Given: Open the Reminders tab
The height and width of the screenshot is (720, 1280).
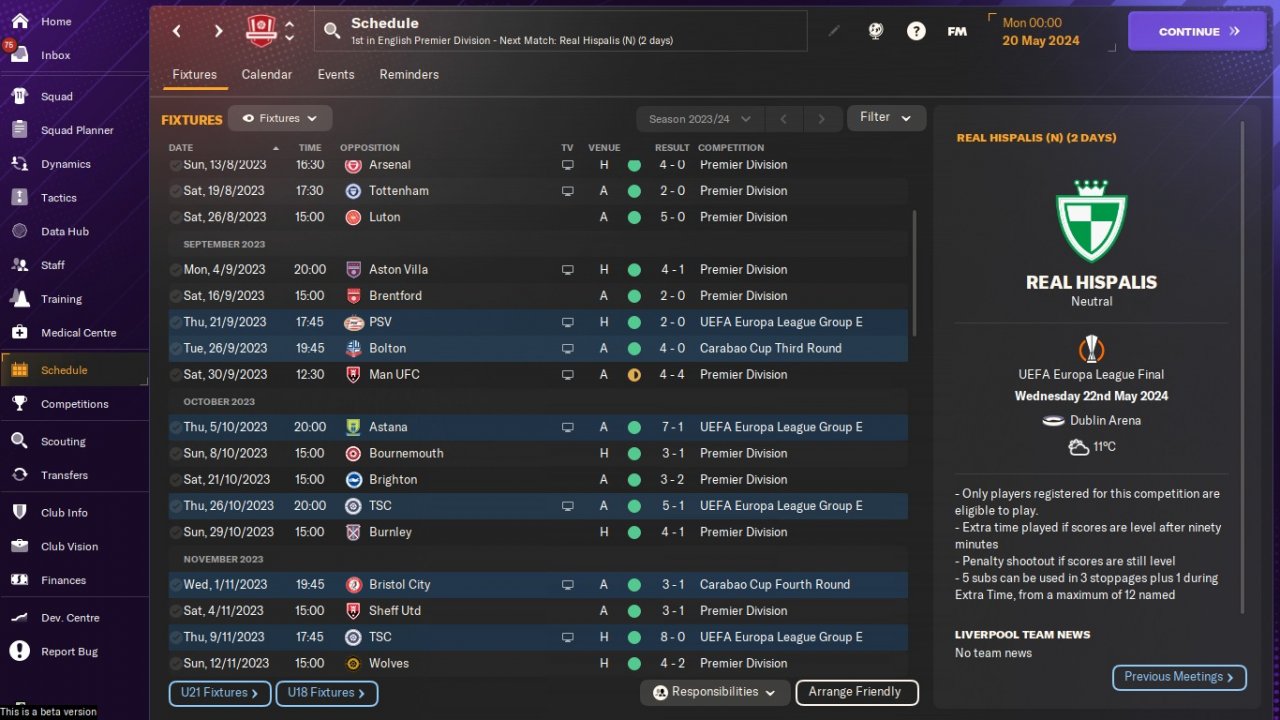Looking at the screenshot, I should click(x=409, y=75).
